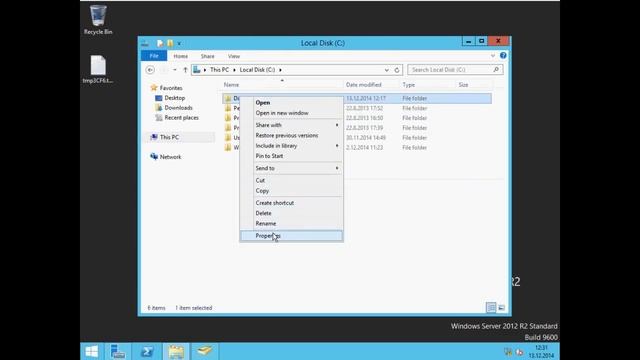Select folder row dated 22.8.2013 17:52
The image size is (640, 360).
click(357, 108)
